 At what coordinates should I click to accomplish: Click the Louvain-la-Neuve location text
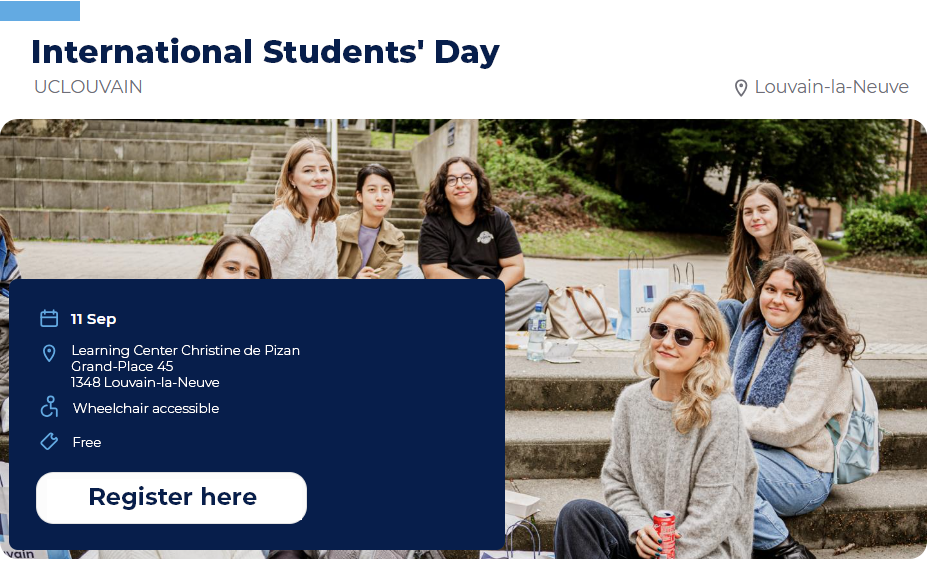tap(831, 87)
